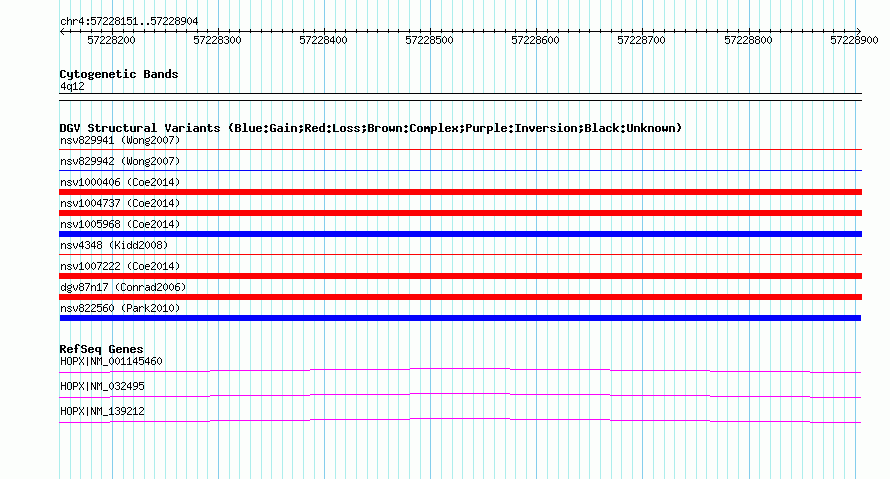This screenshot has height=479, width=890.
Task: Open the HOPX|NM_001145460 transcript label
Action: pos(111,362)
